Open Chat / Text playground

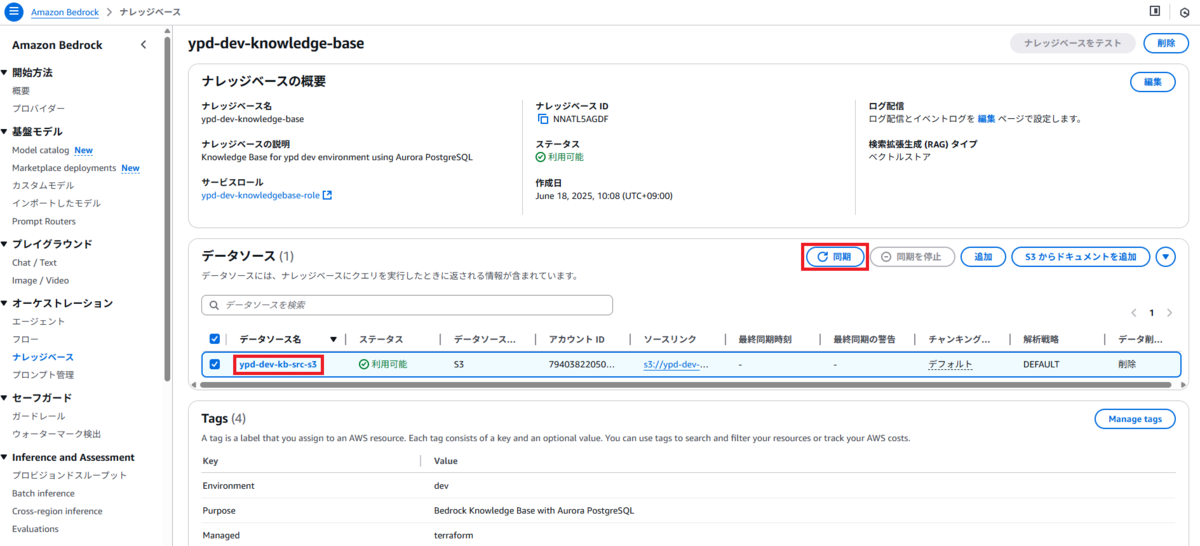[34, 263]
